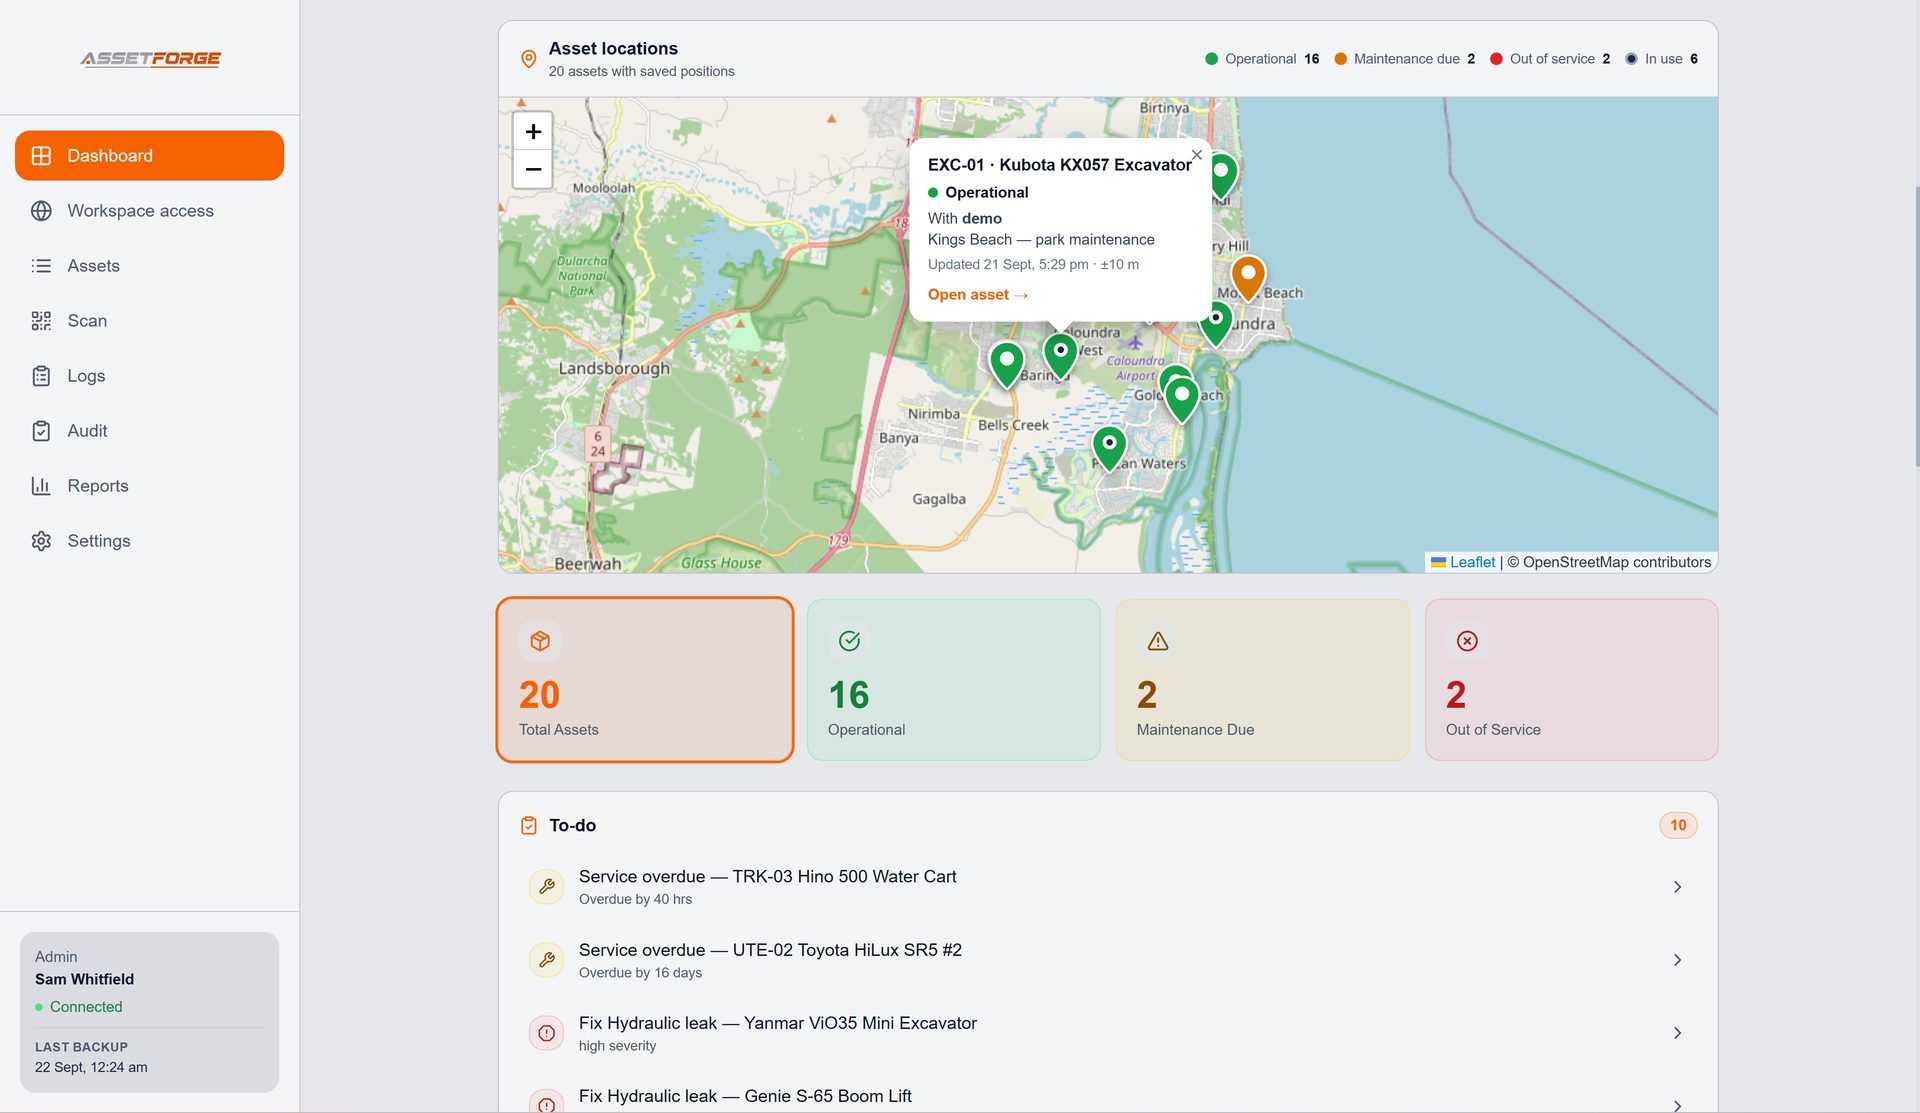Image resolution: width=1920 pixels, height=1113 pixels.
Task: Click the To-do count badge 10
Action: pyautogui.click(x=1678, y=825)
